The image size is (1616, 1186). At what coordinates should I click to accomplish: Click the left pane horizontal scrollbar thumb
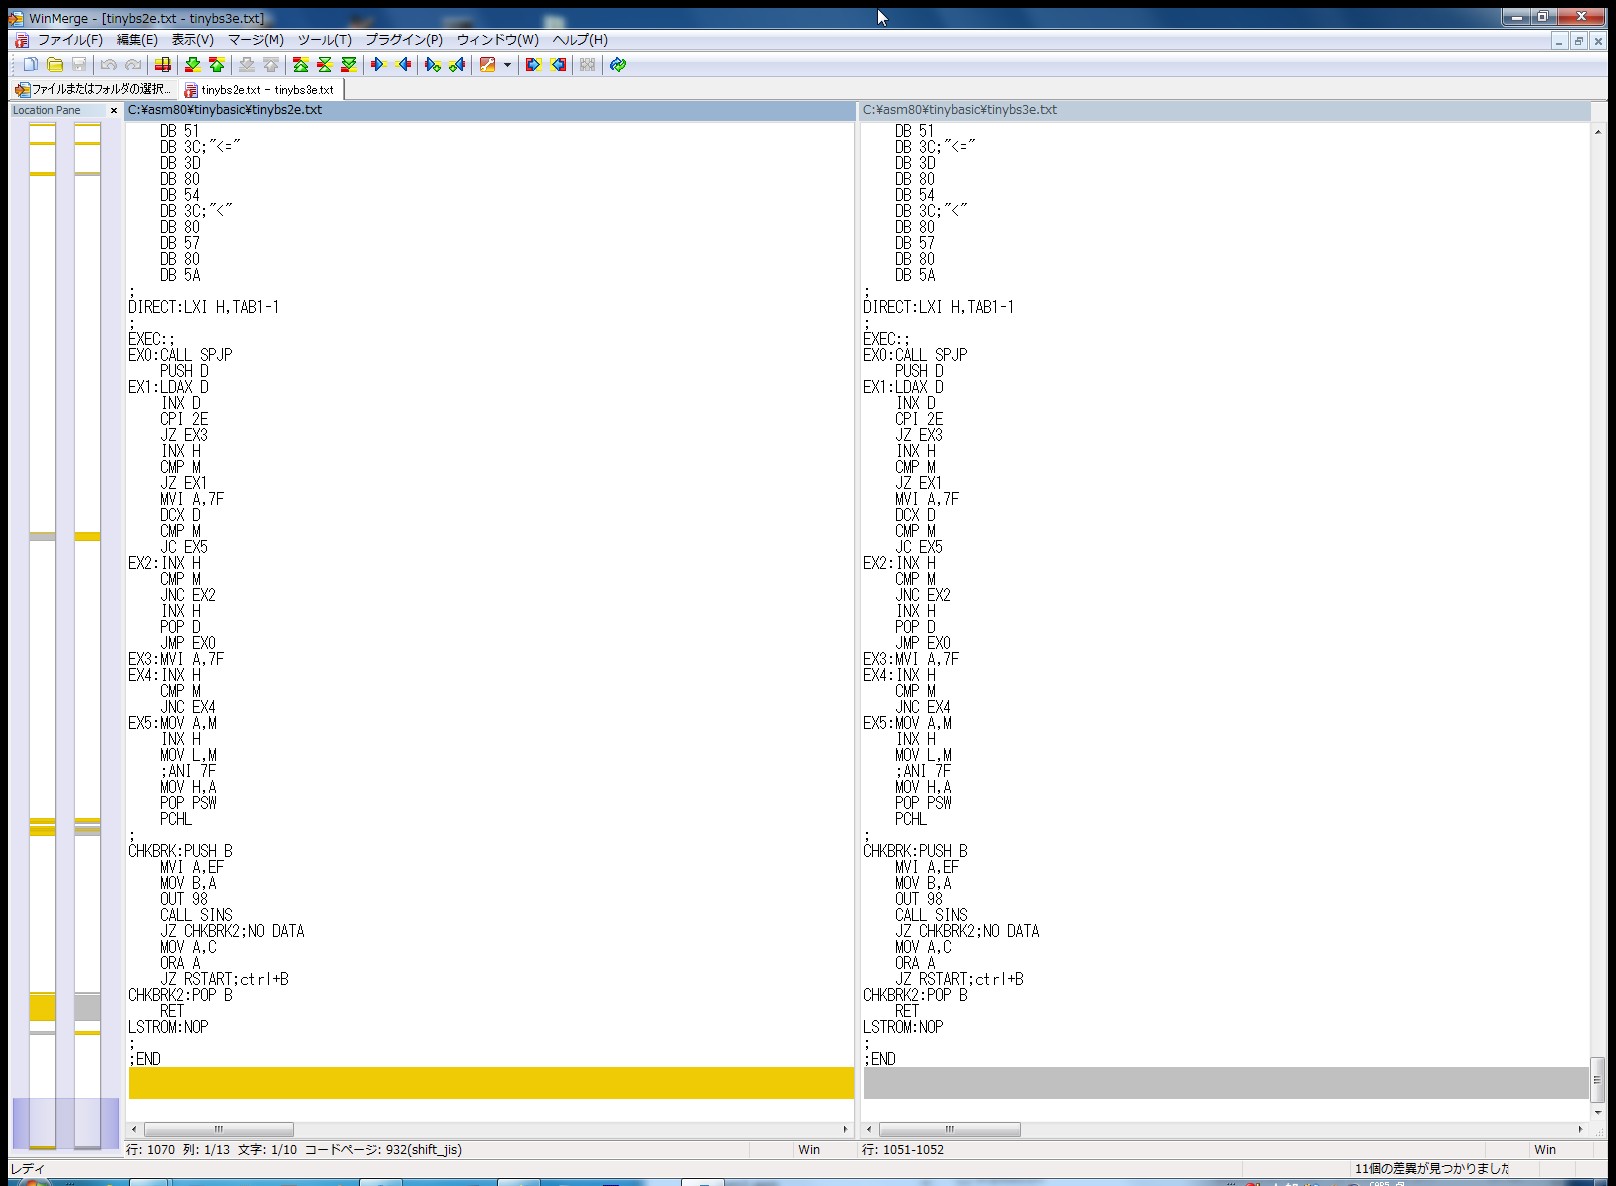point(219,1129)
